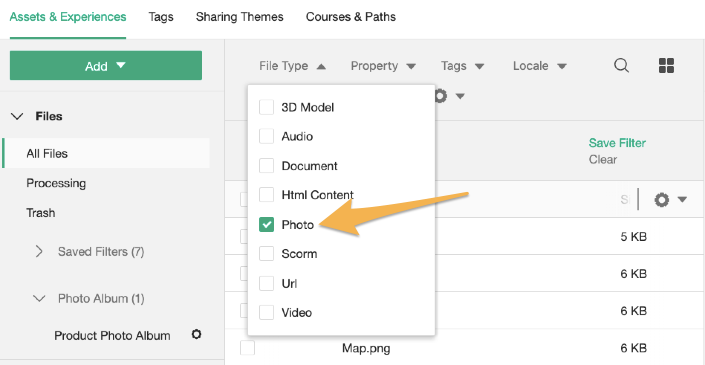Open Product Photo Album
This screenshot has height=365, width=705.
point(112,336)
